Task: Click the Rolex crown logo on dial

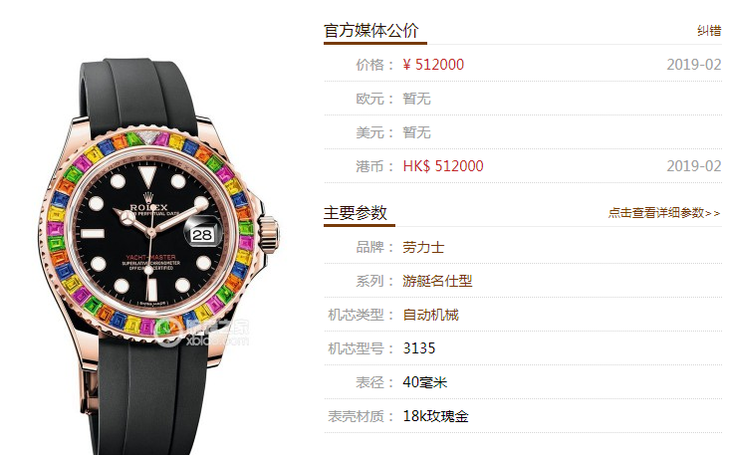Action: pos(148,197)
